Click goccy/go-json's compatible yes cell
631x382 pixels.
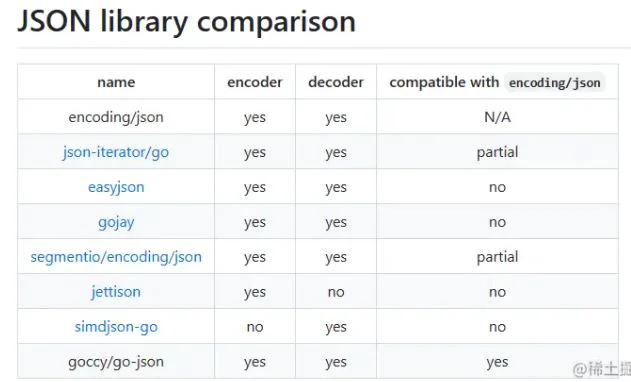[497, 362]
